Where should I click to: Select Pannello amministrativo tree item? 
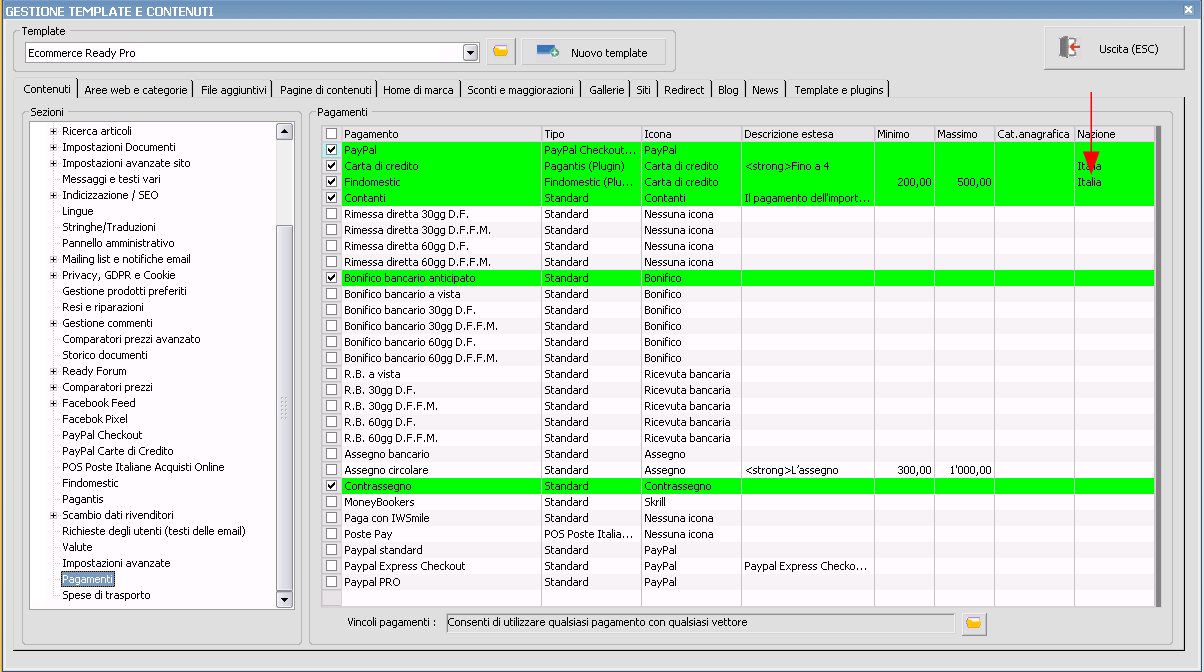pyautogui.click(x=118, y=243)
